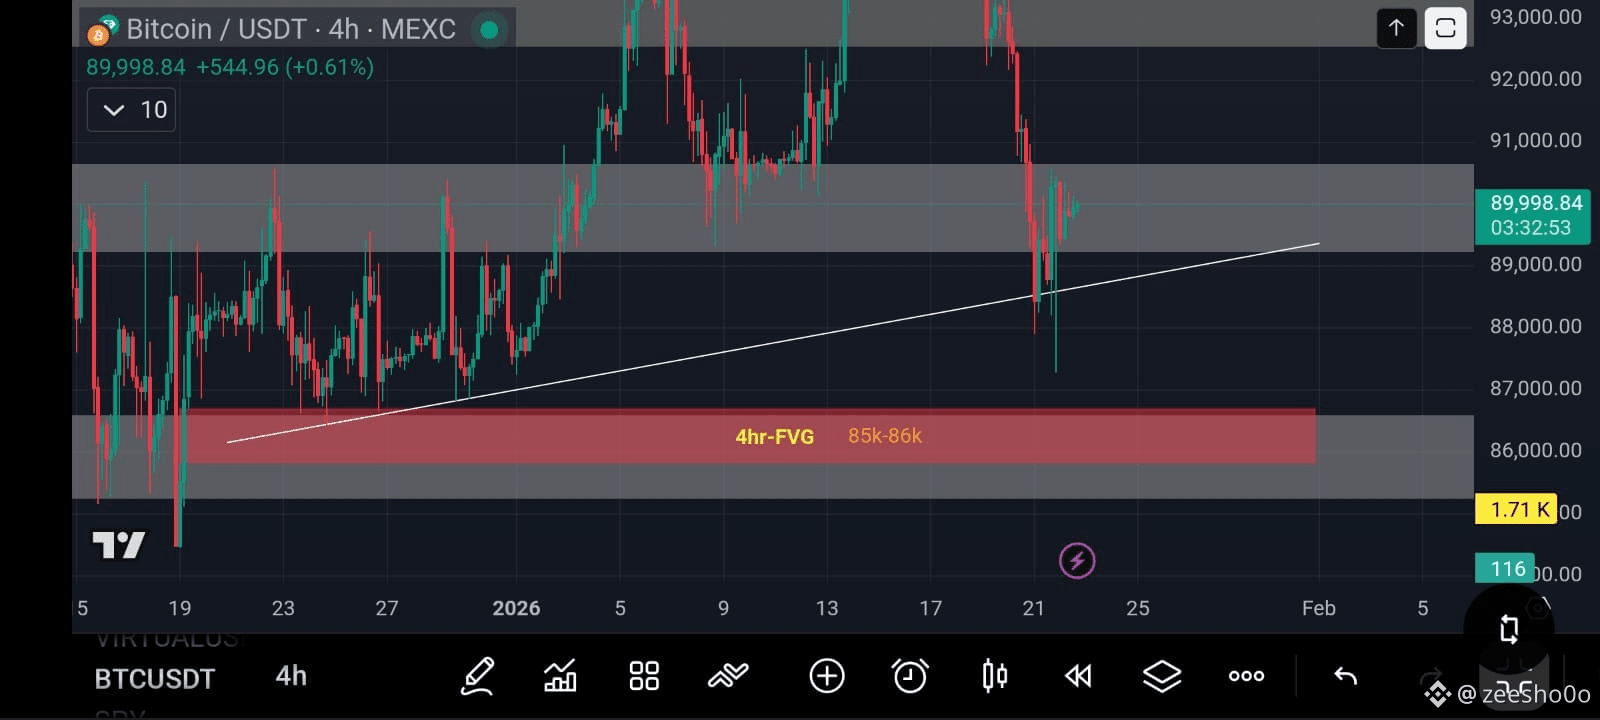Open the layout grid icon

644,676
